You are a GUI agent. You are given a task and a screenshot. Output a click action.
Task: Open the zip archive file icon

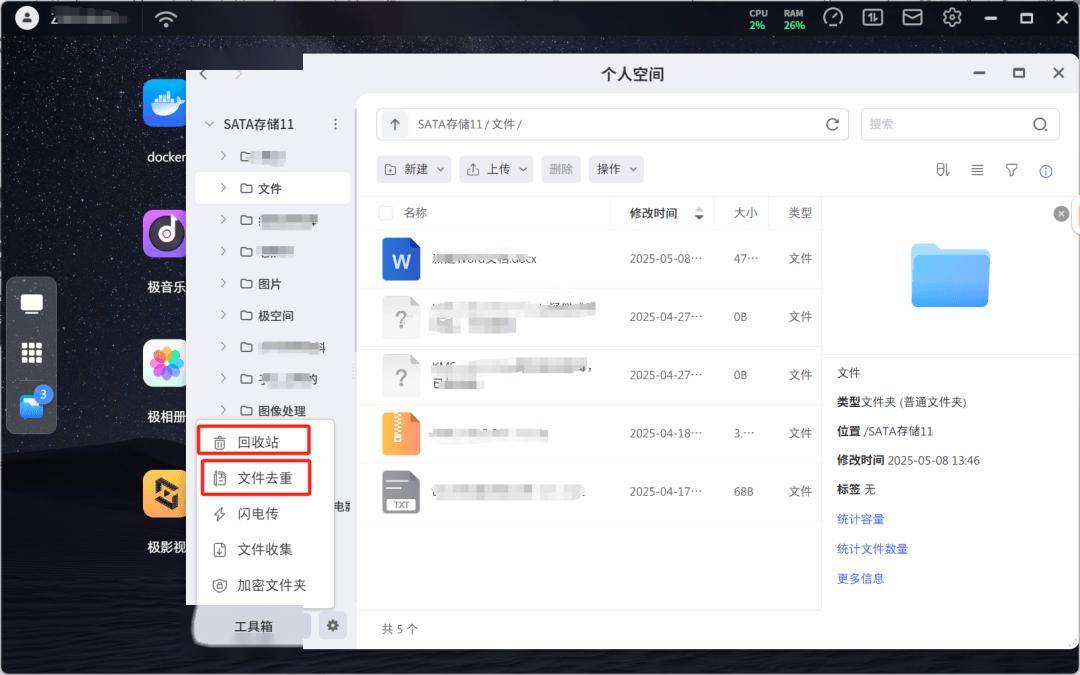coord(402,433)
